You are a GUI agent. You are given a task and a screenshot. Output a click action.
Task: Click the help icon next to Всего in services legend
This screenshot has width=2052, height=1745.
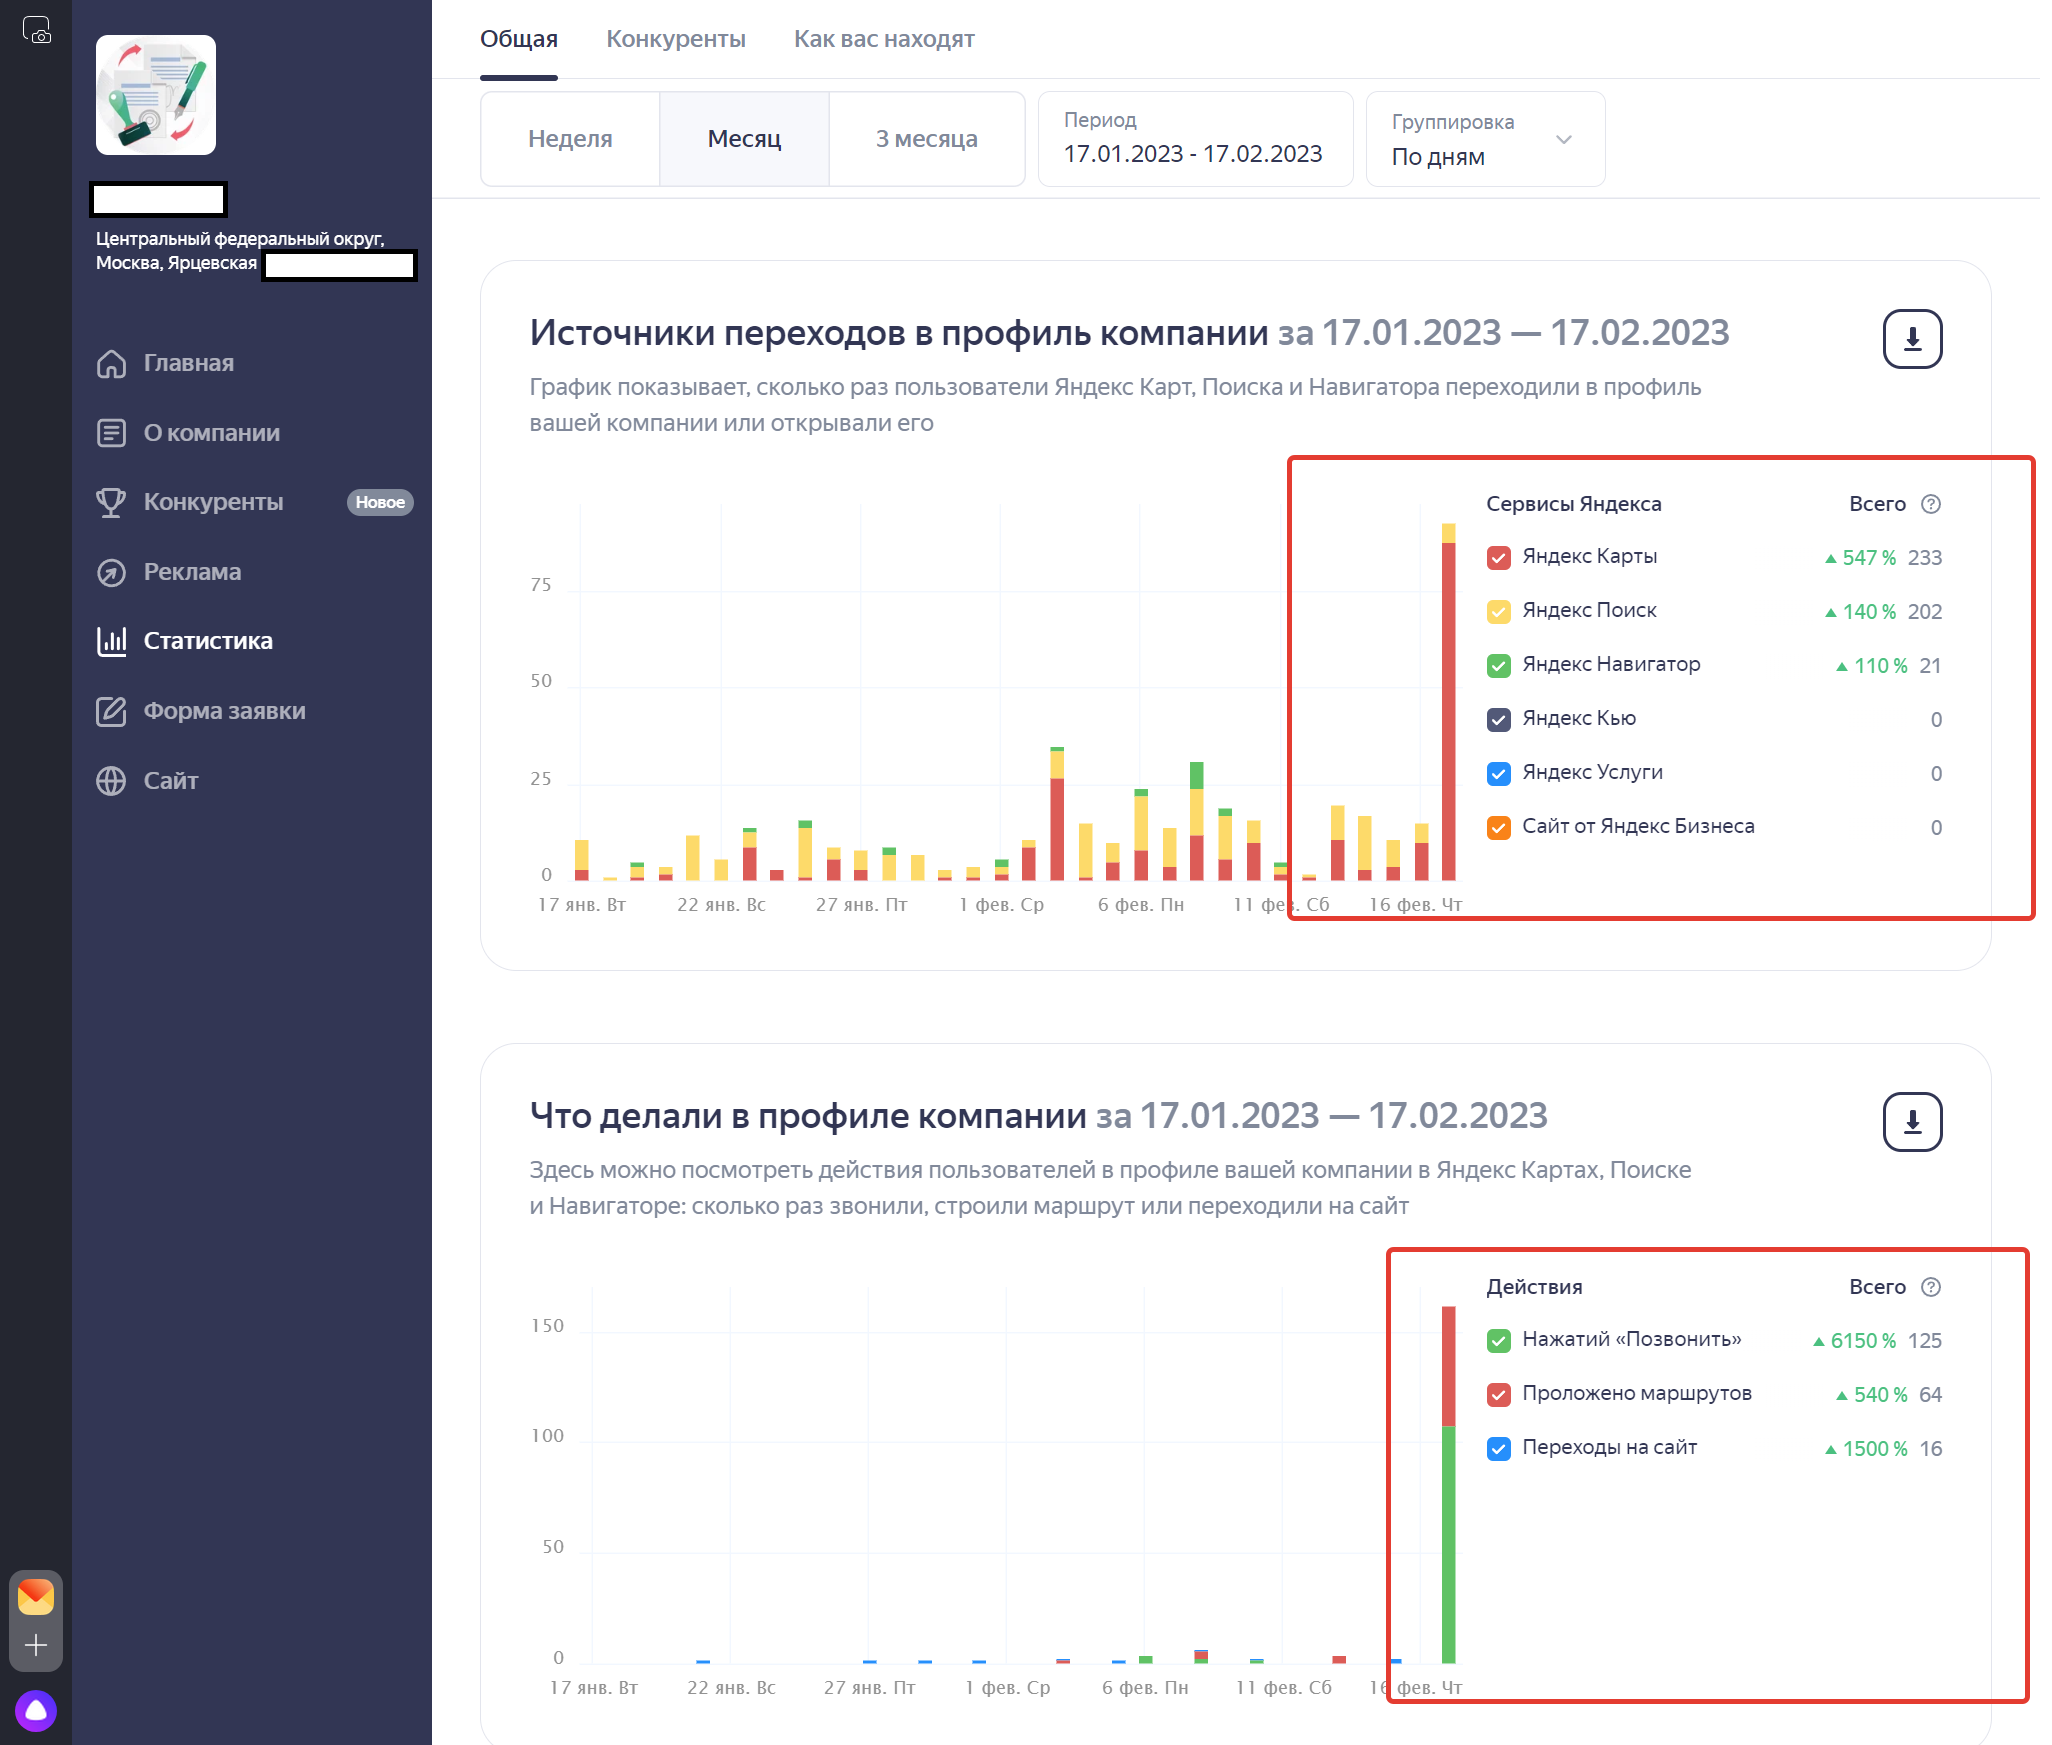point(1931,504)
